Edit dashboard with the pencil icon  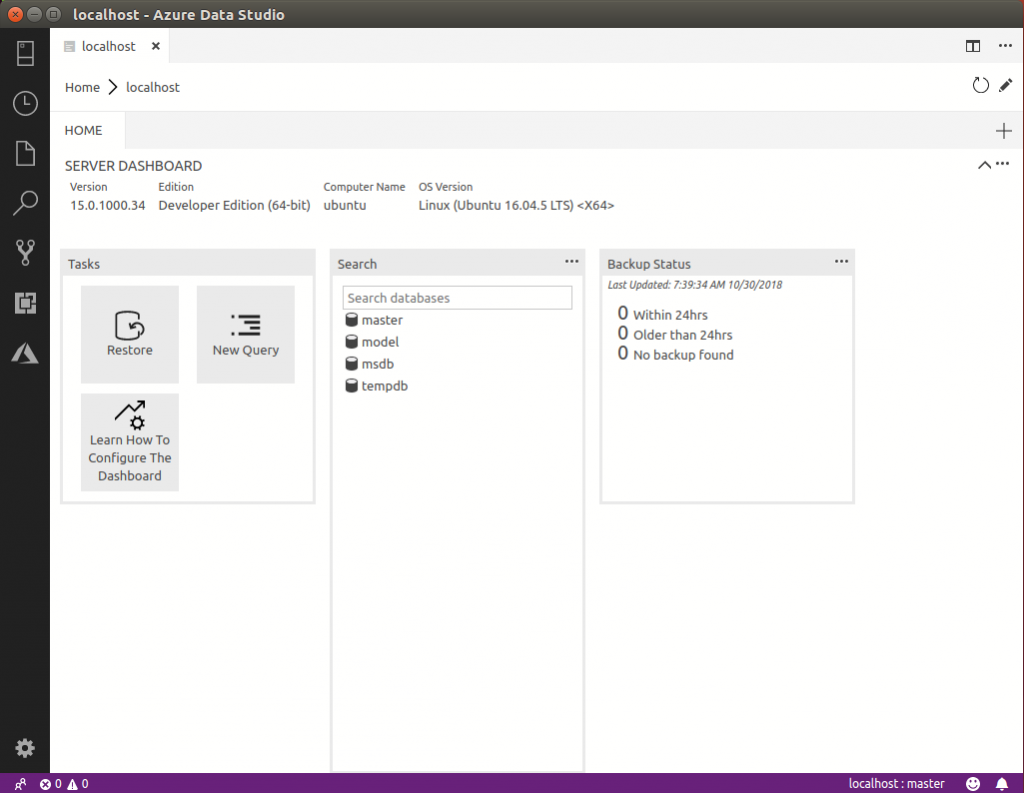(x=1006, y=86)
